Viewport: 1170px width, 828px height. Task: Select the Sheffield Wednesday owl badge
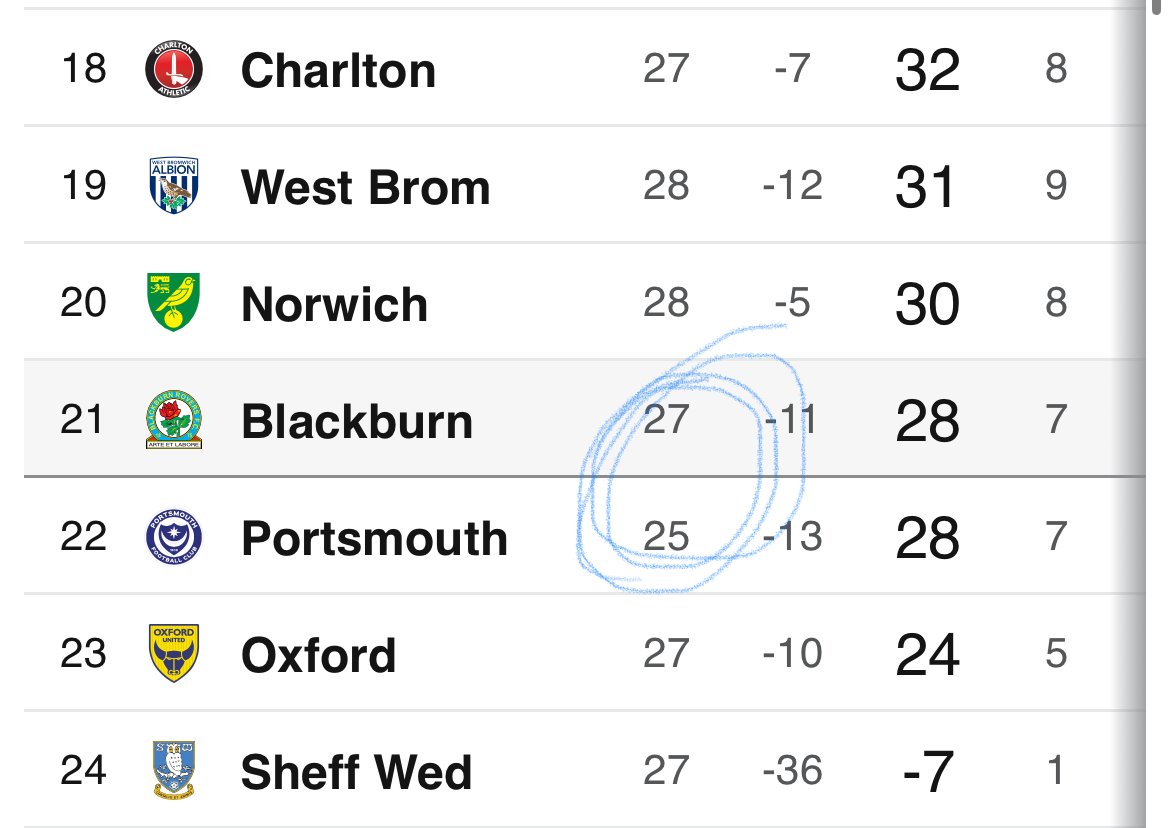pos(174,770)
